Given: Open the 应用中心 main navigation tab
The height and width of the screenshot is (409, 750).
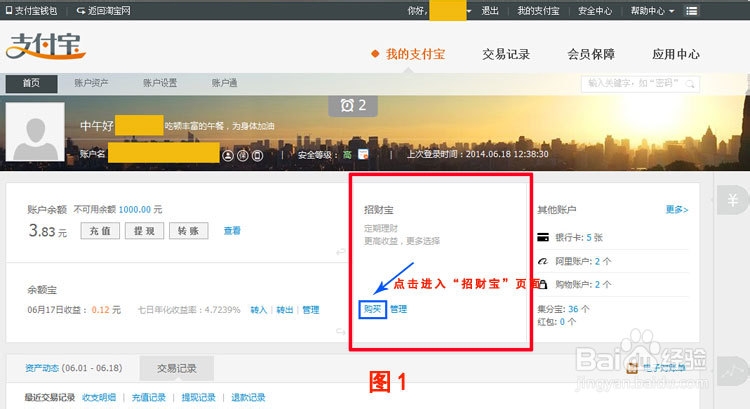Looking at the screenshot, I should coord(676,54).
